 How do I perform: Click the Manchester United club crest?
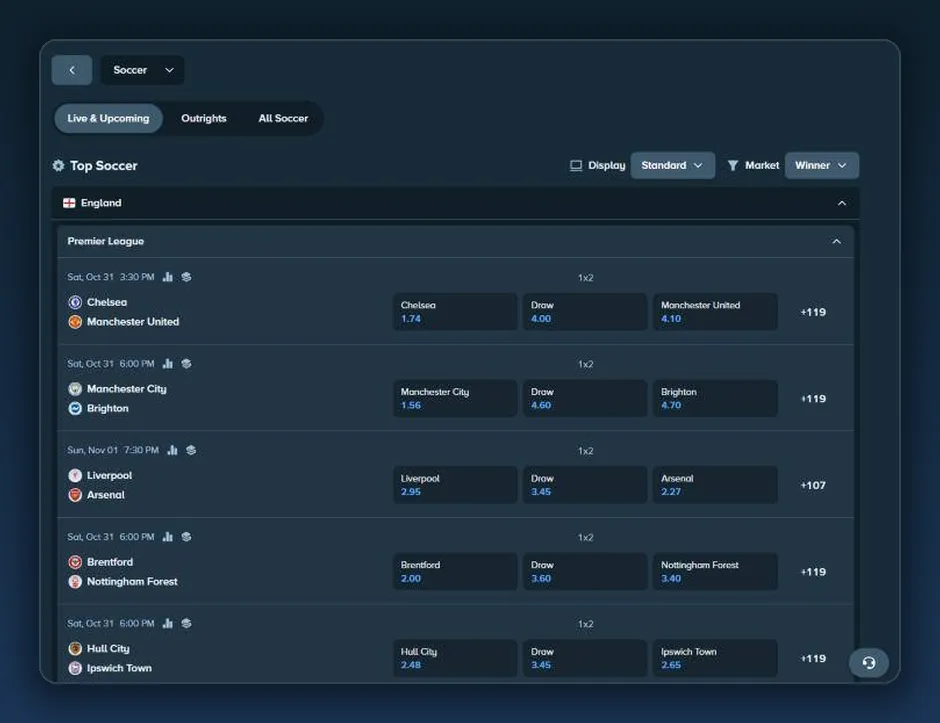point(75,322)
